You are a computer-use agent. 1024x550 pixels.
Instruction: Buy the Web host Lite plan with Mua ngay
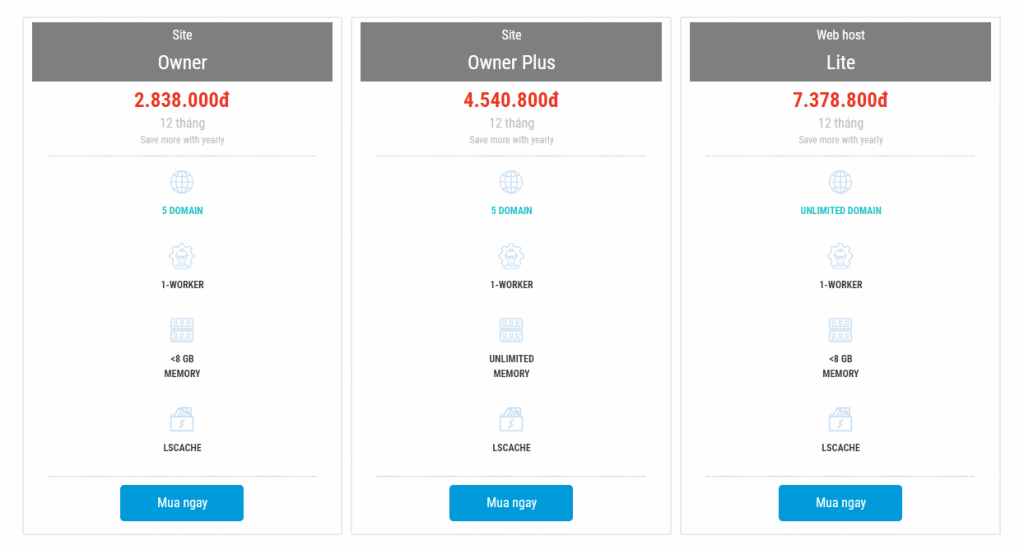(840, 503)
